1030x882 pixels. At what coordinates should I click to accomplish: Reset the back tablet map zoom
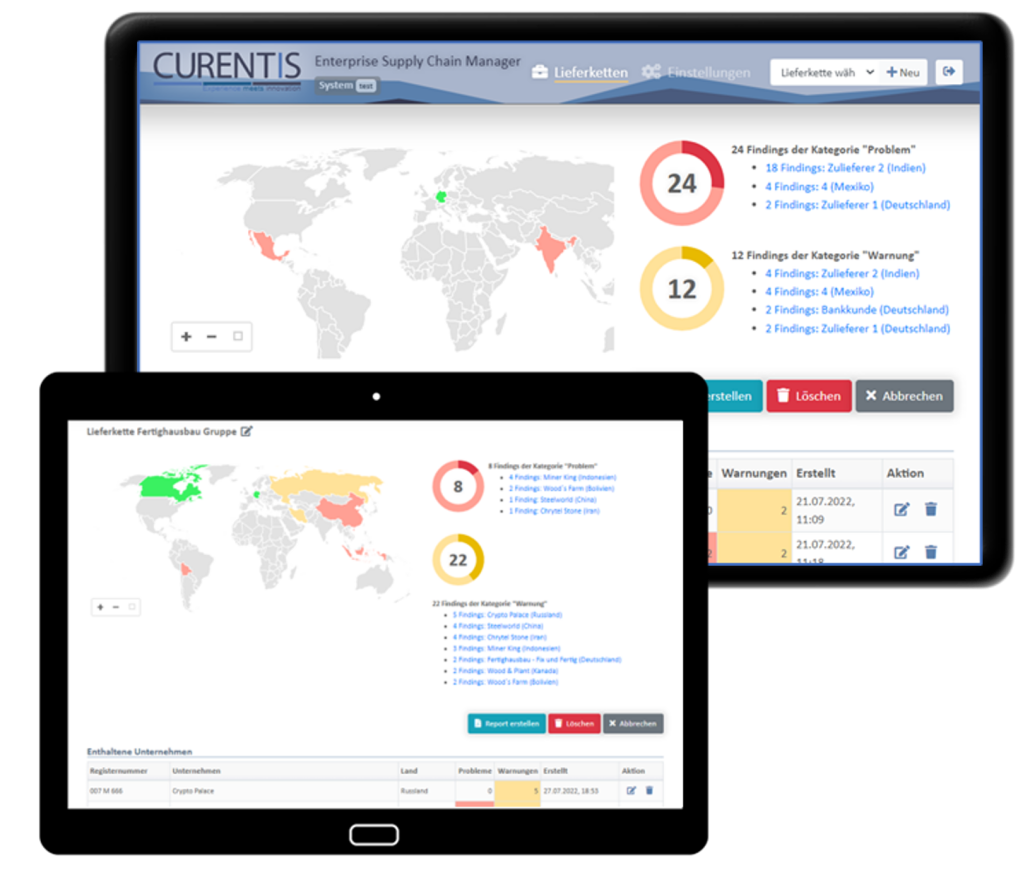pos(238,336)
